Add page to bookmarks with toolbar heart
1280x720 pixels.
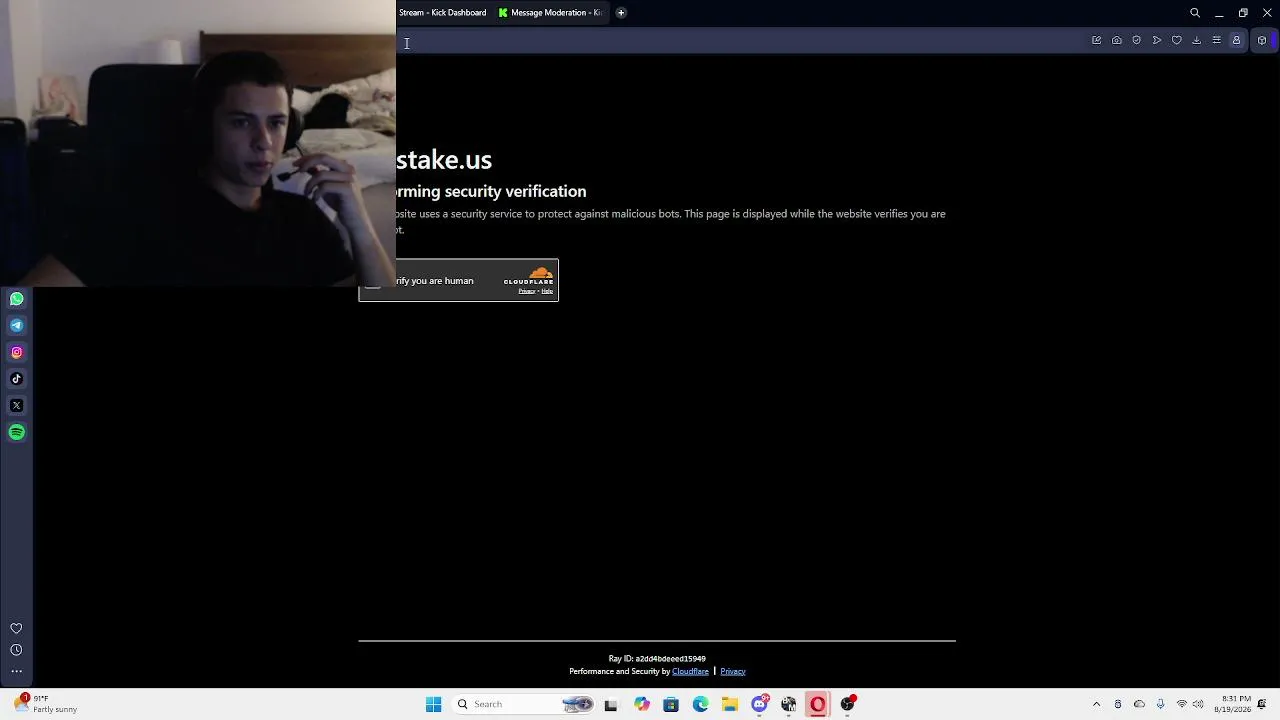(x=1177, y=40)
